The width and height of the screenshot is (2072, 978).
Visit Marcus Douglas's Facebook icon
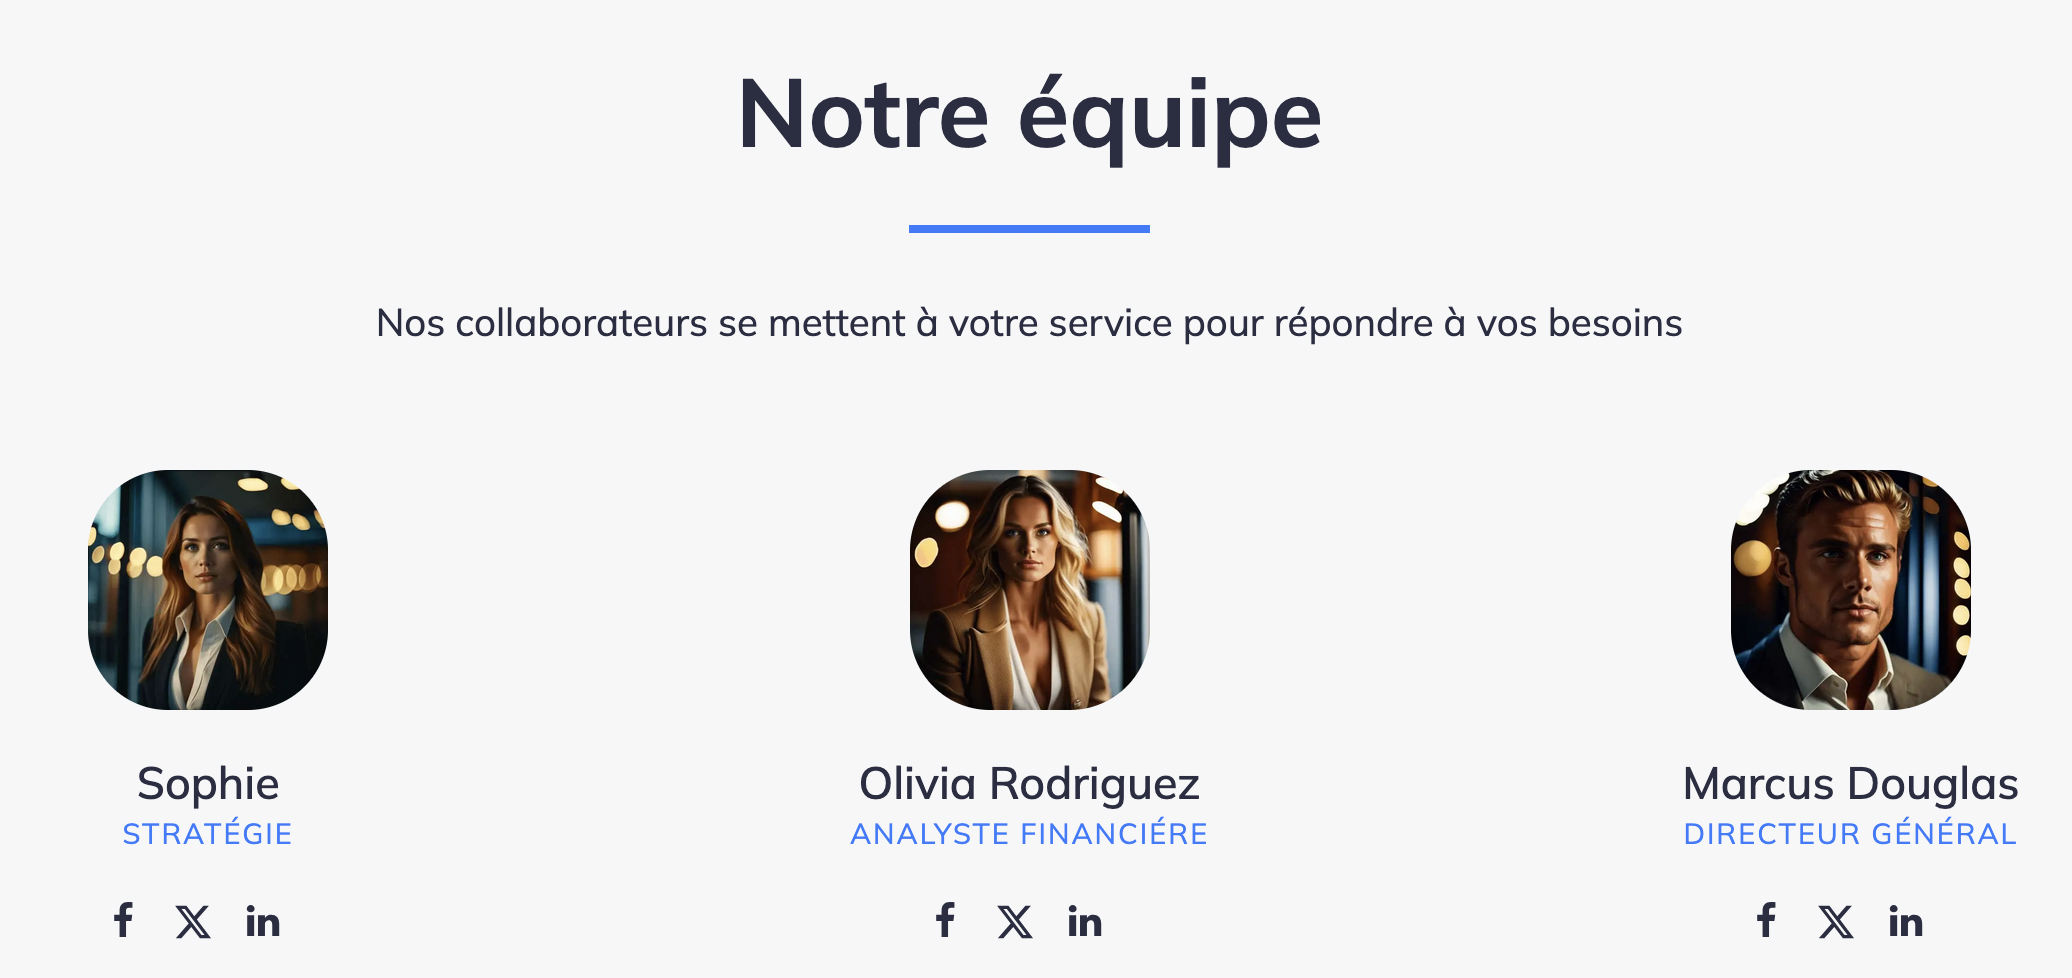click(x=1766, y=920)
